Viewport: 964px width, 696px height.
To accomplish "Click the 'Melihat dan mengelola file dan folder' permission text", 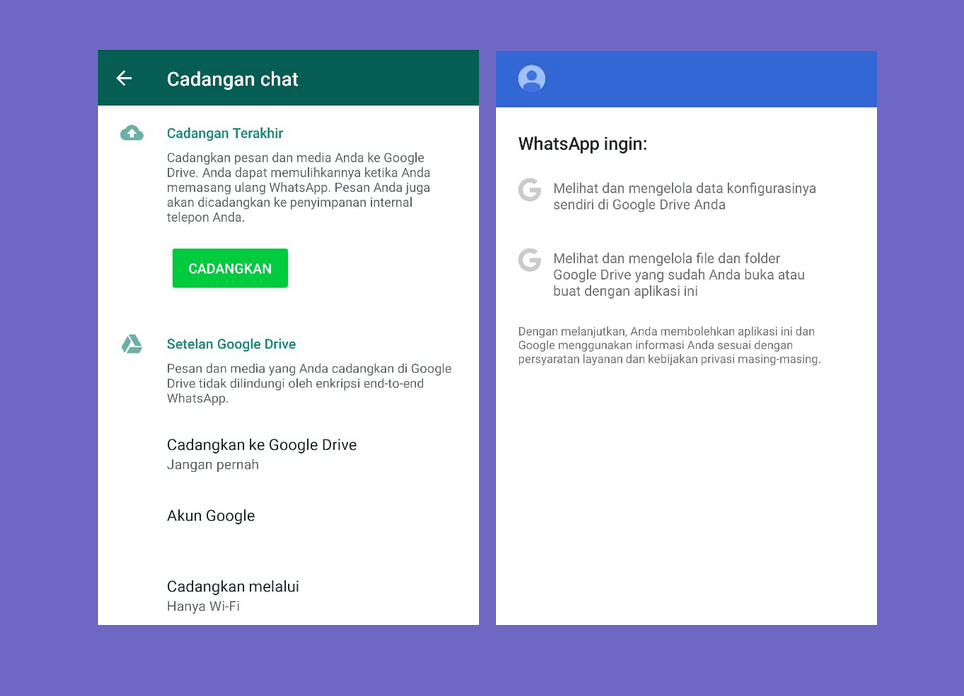I will click(679, 275).
